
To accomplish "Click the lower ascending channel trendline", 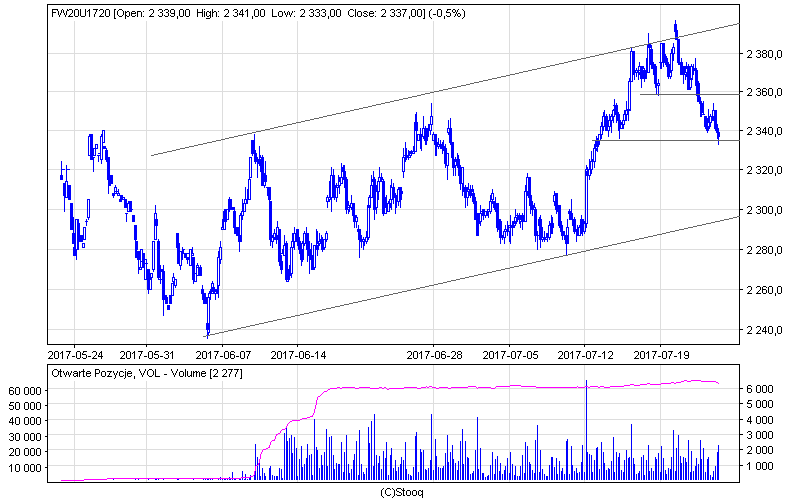I will click(471, 277).
